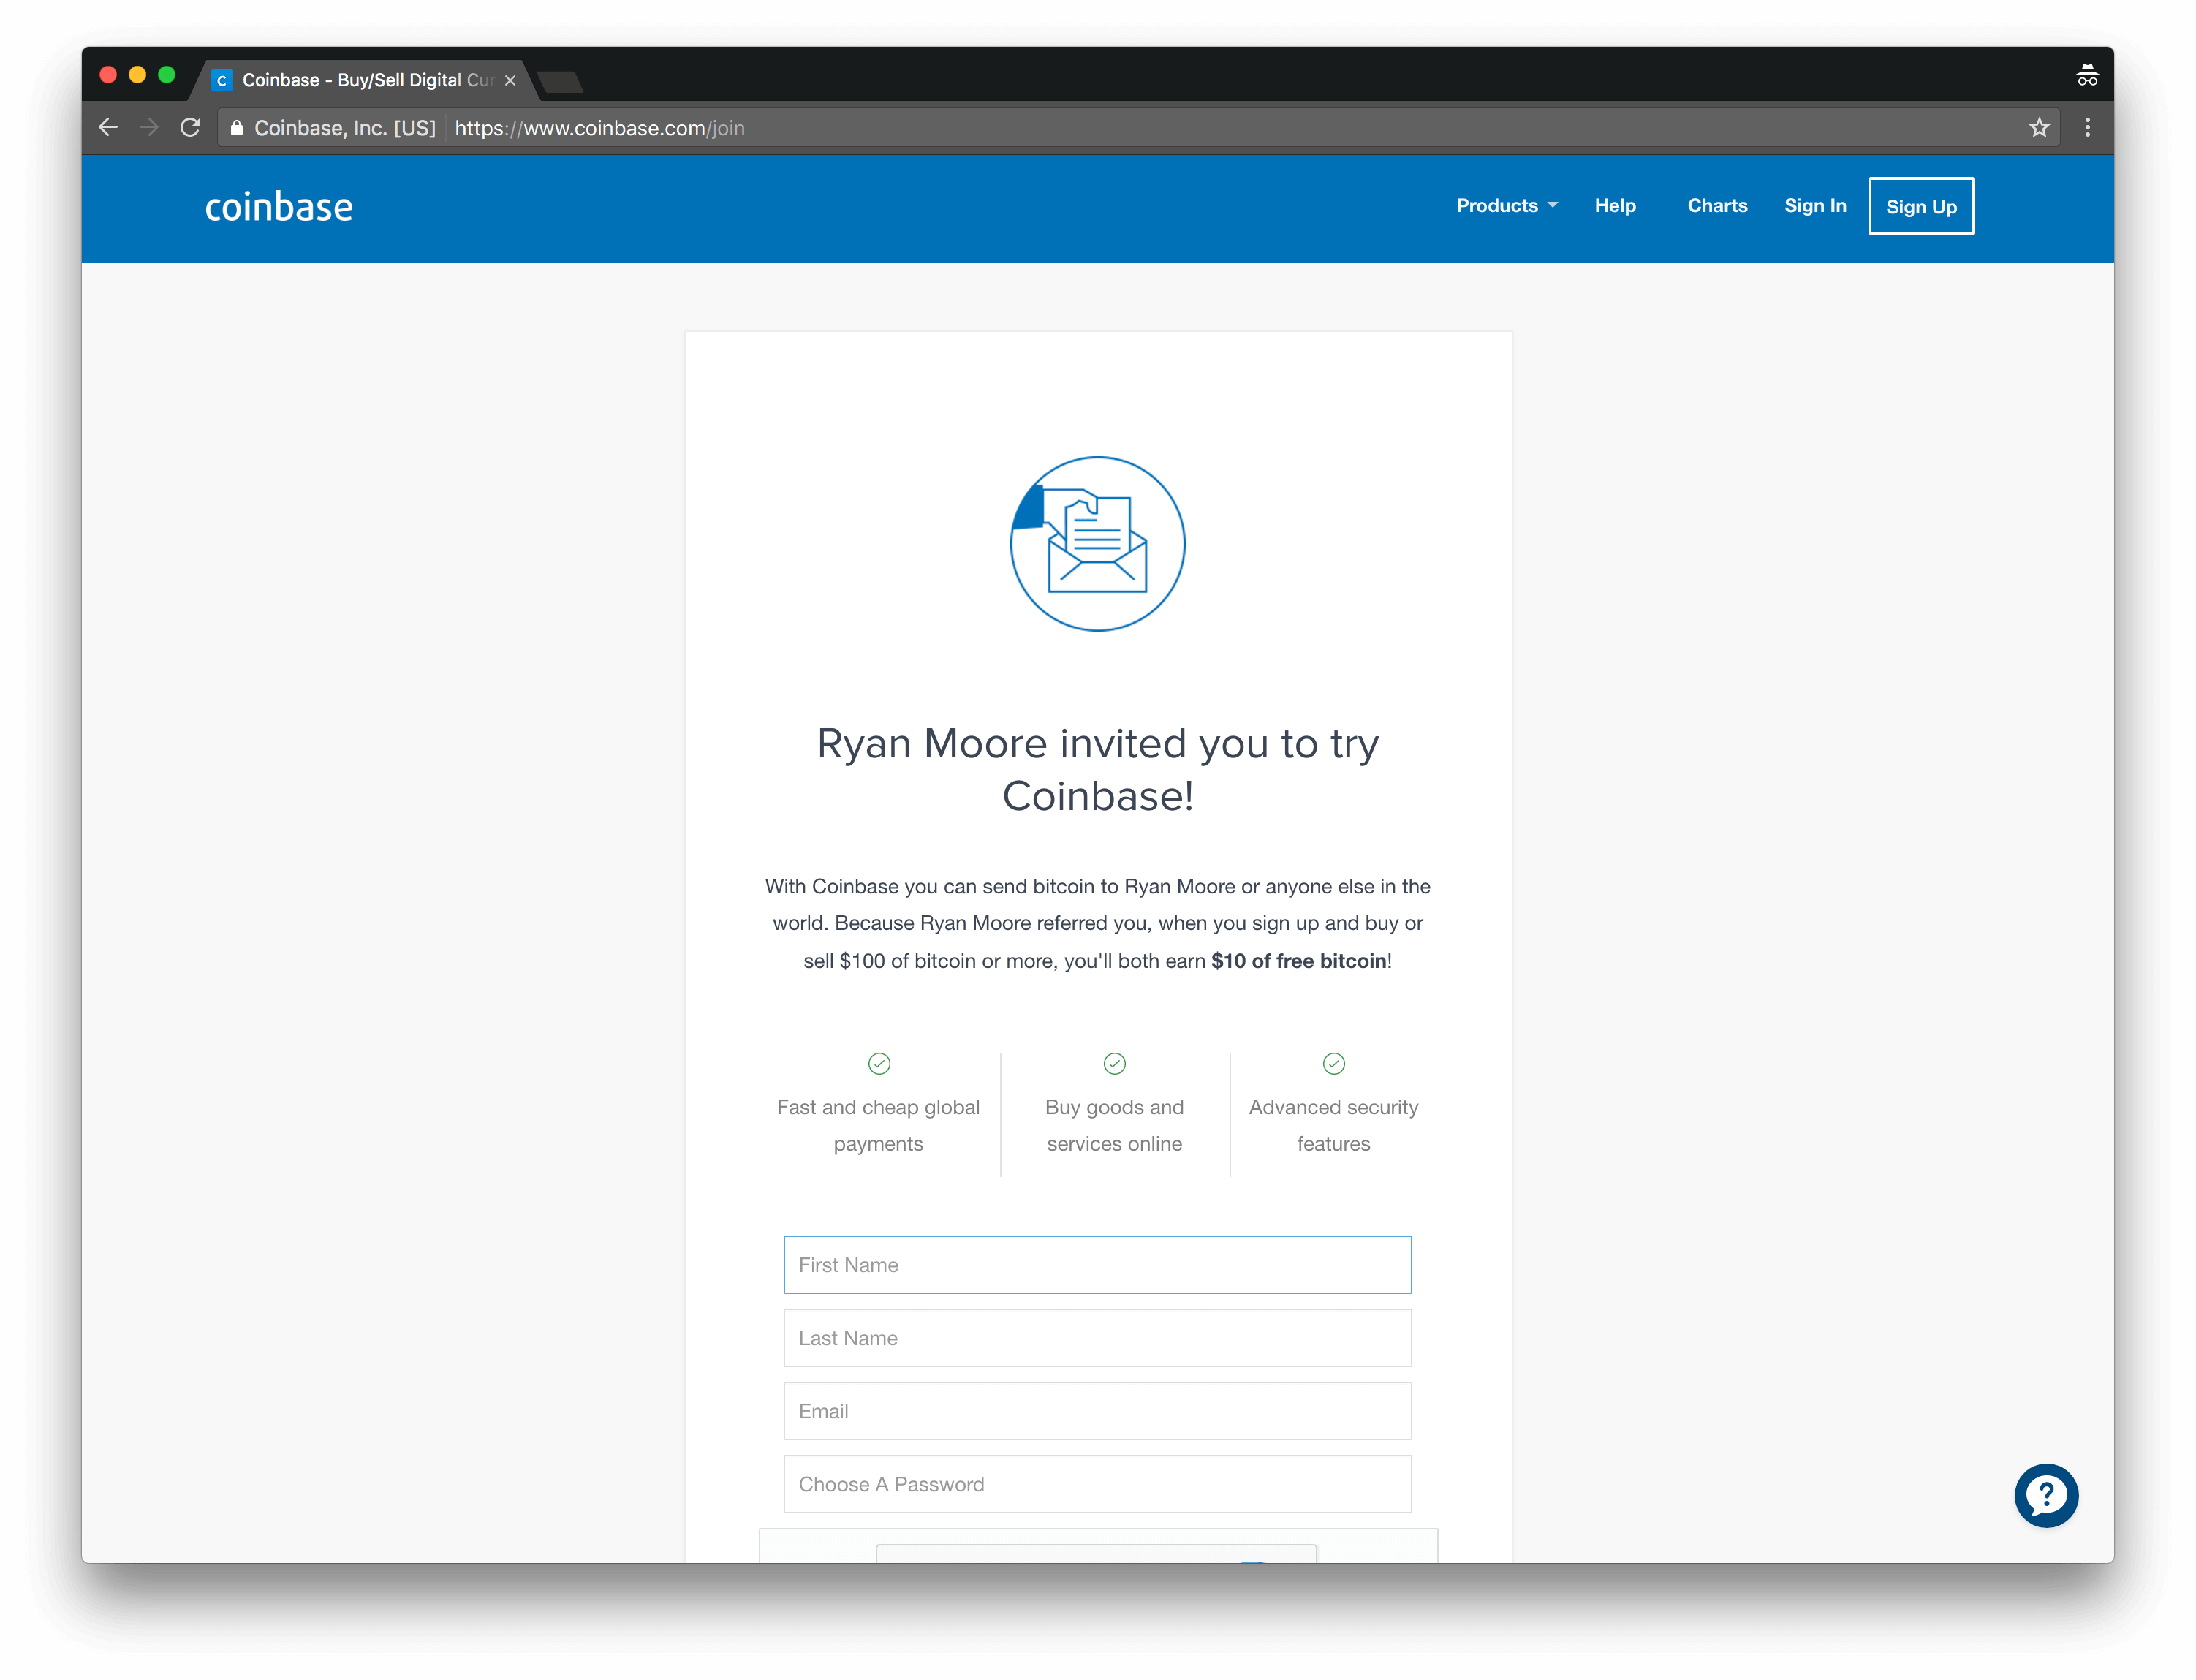The height and width of the screenshot is (1680, 2196).
Task: Open the Chrome three-dot menu
Action: (x=2087, y=128)
